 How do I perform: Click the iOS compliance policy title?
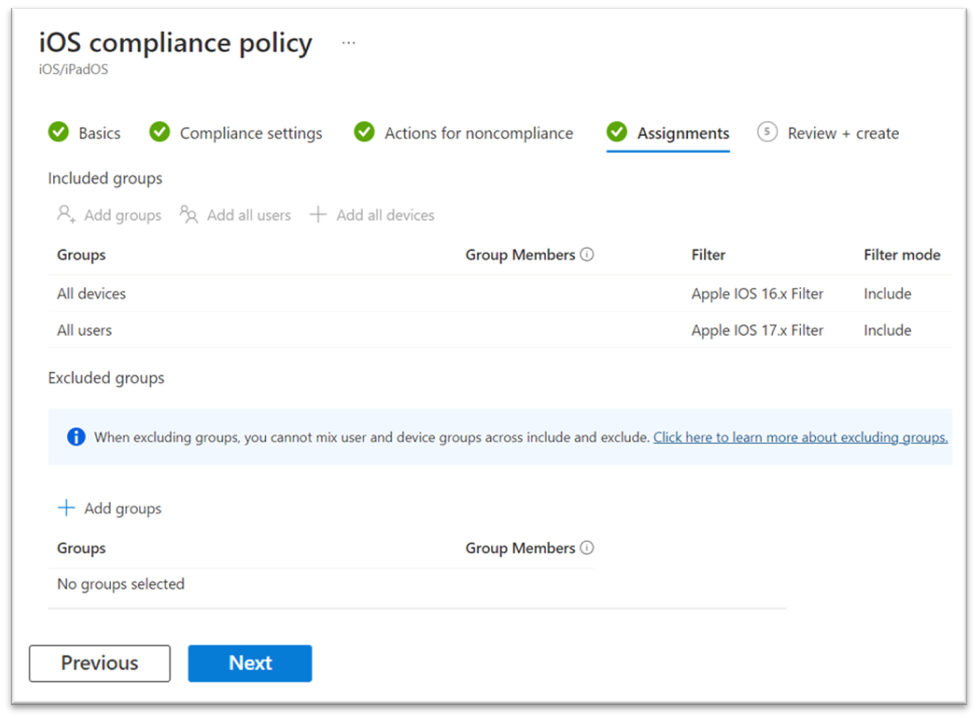tap(175, 44)
